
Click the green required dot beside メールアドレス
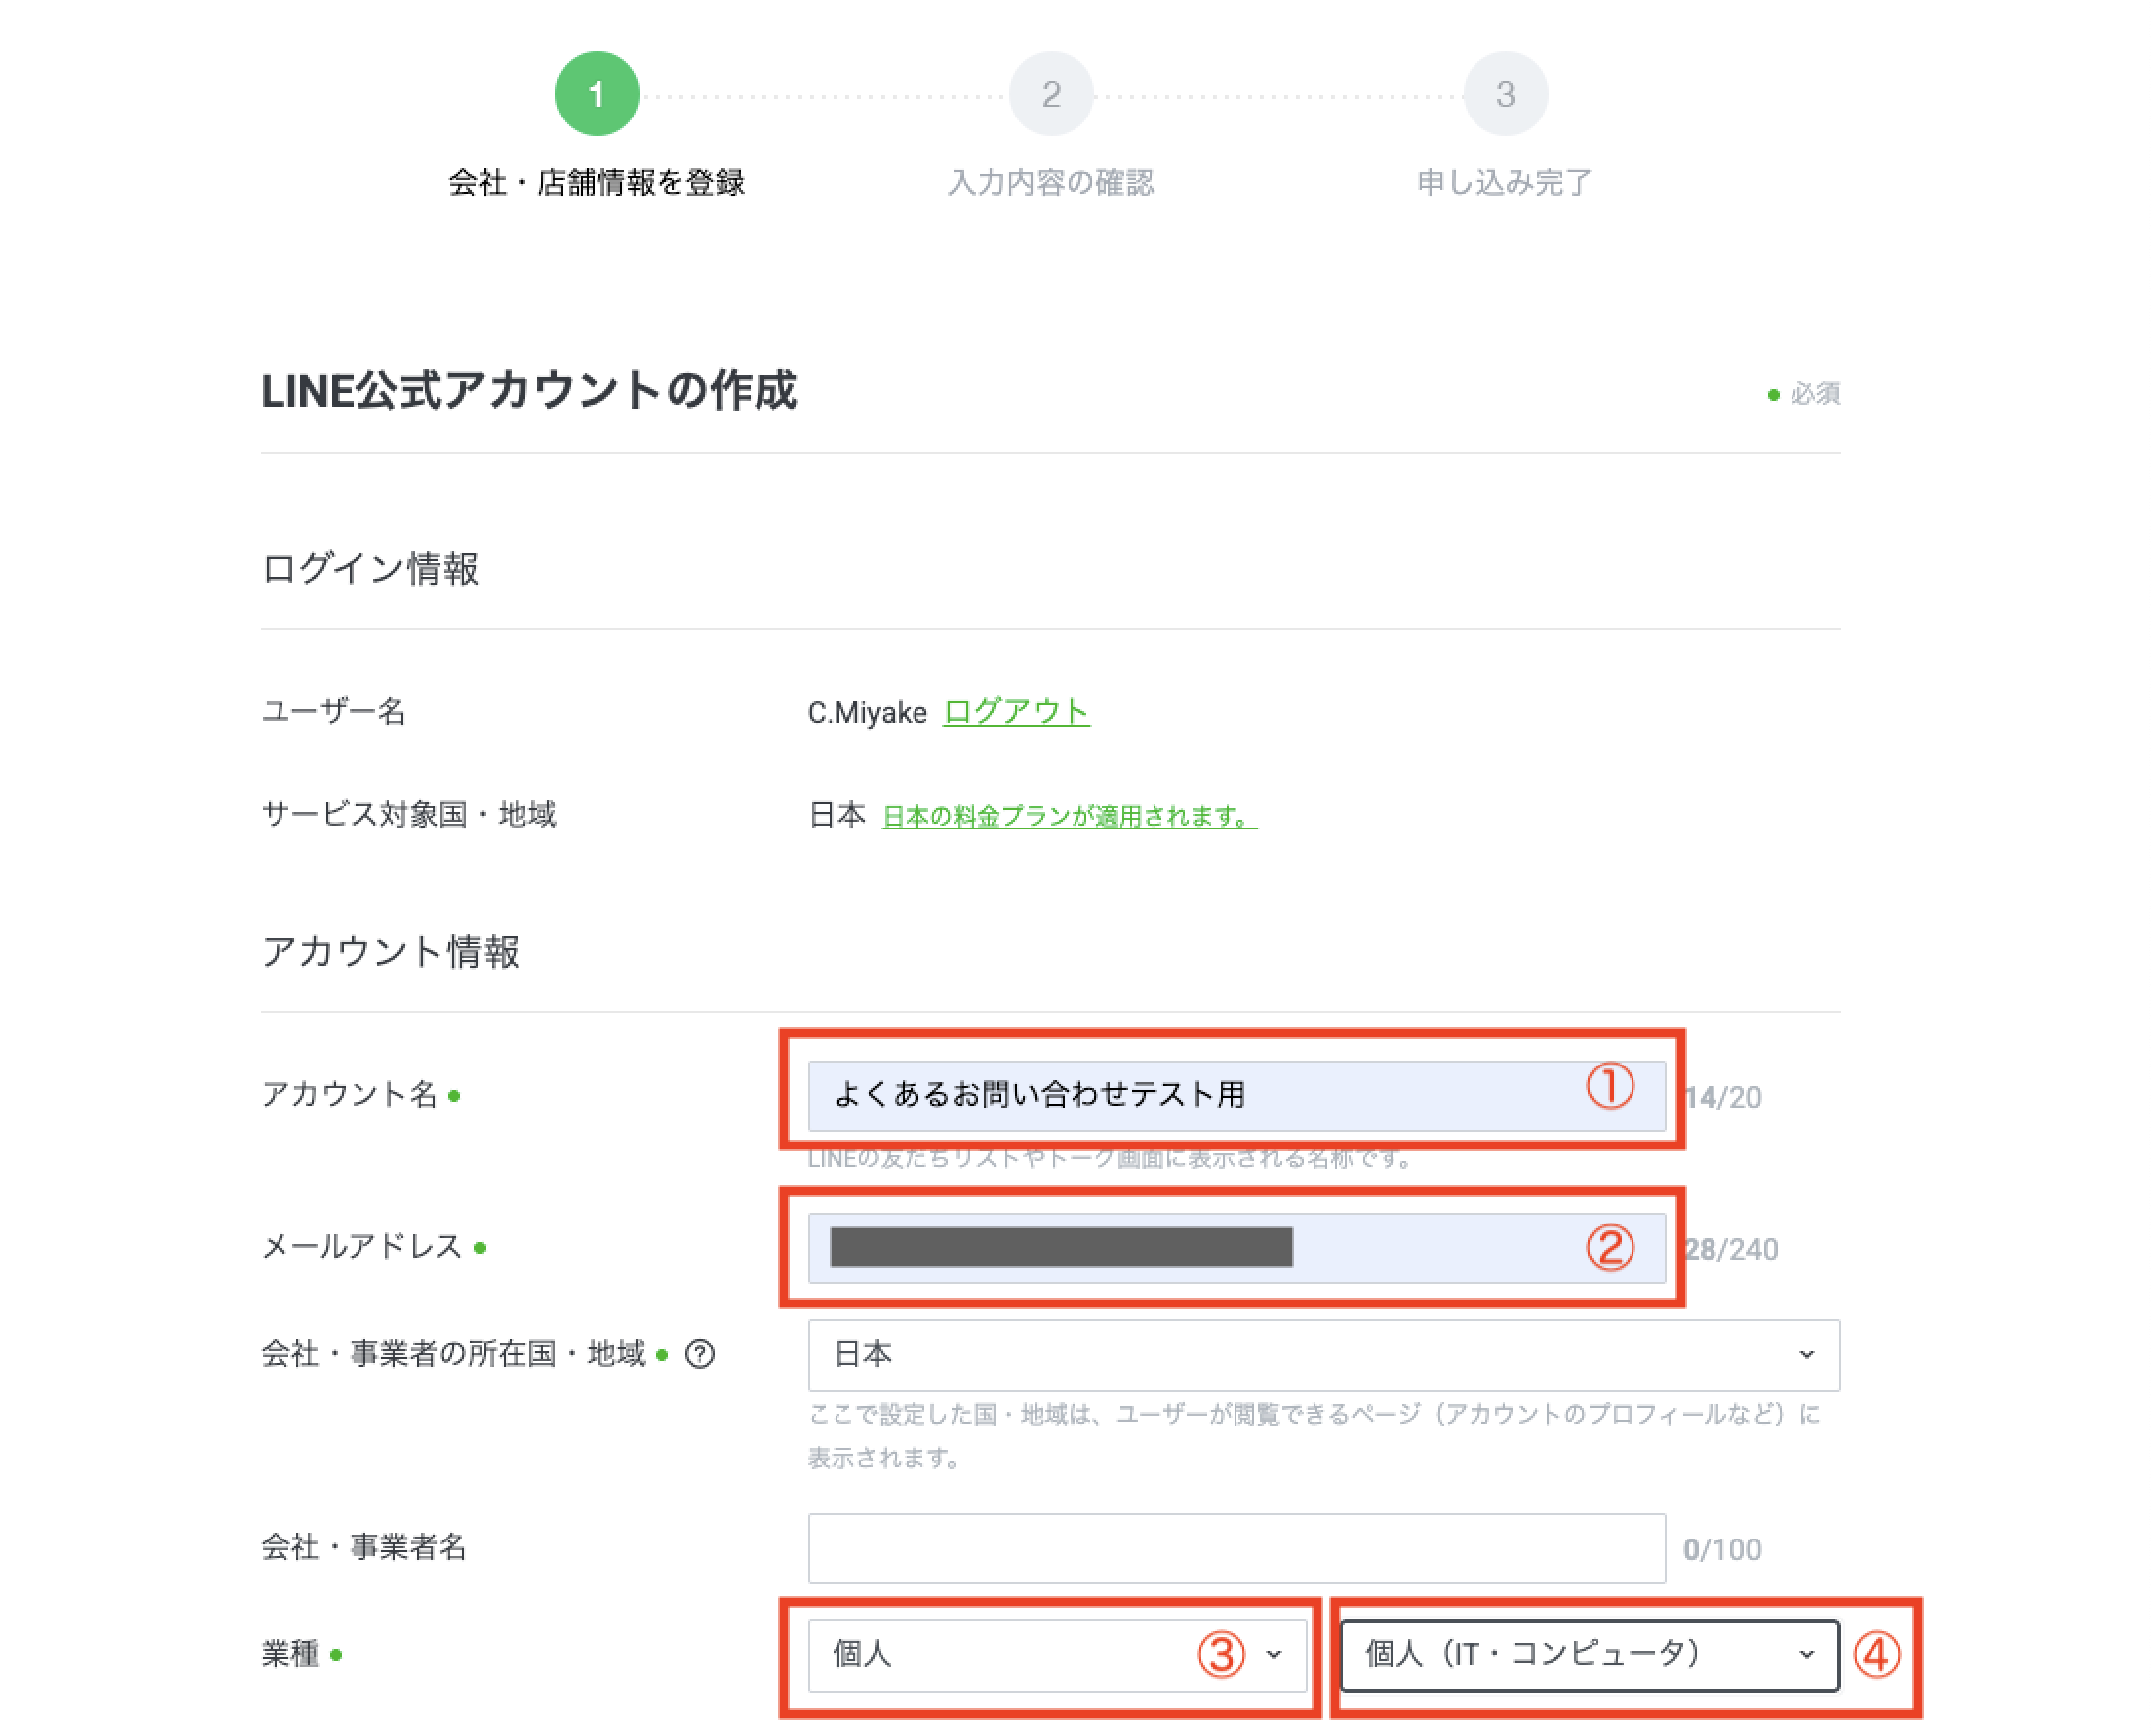479,1248
